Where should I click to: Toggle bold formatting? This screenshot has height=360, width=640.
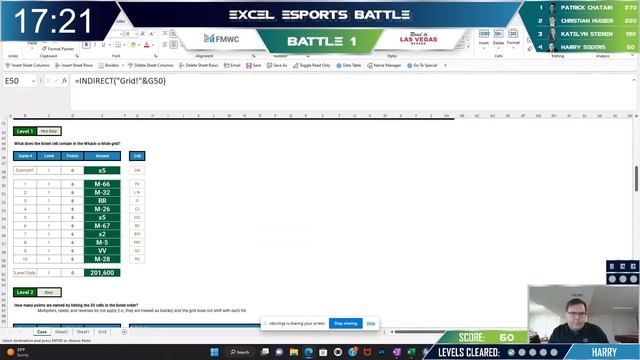point(86,45)
